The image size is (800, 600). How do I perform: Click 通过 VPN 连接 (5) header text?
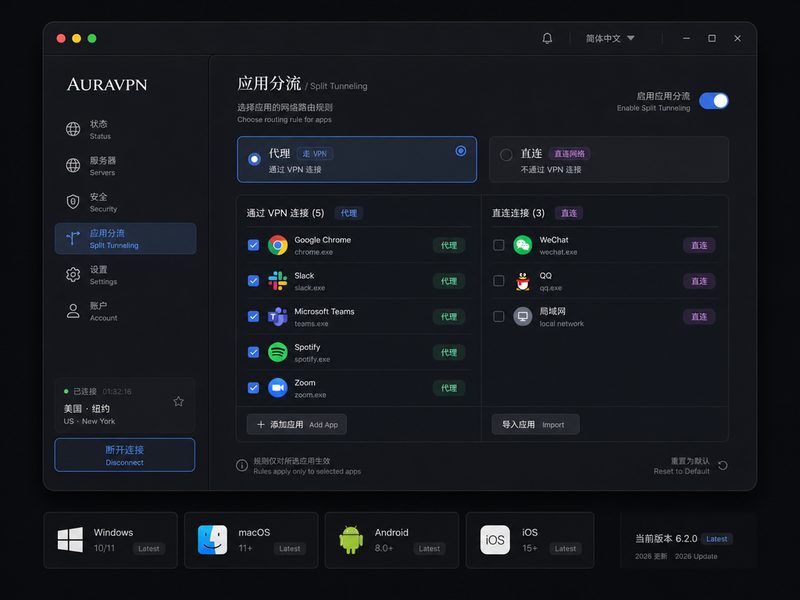[x=285, y=213]
